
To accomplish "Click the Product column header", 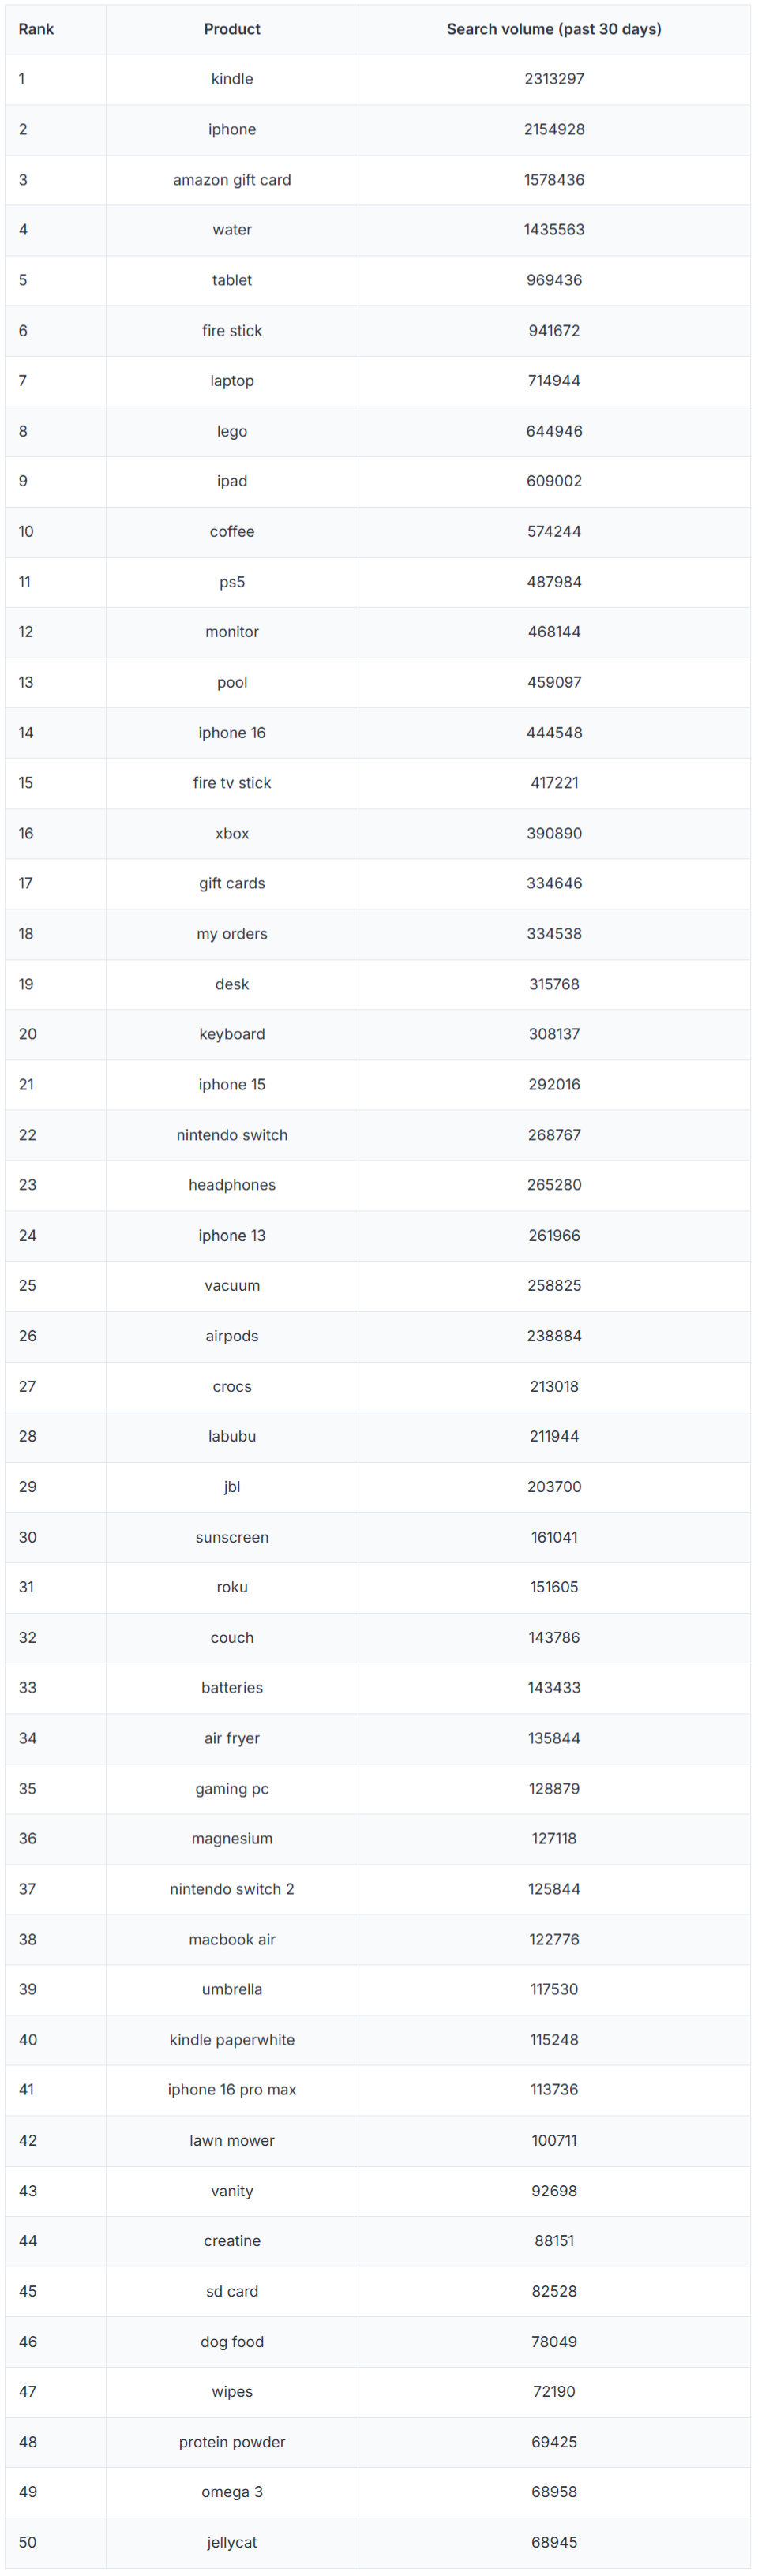I will click(232, 29).
